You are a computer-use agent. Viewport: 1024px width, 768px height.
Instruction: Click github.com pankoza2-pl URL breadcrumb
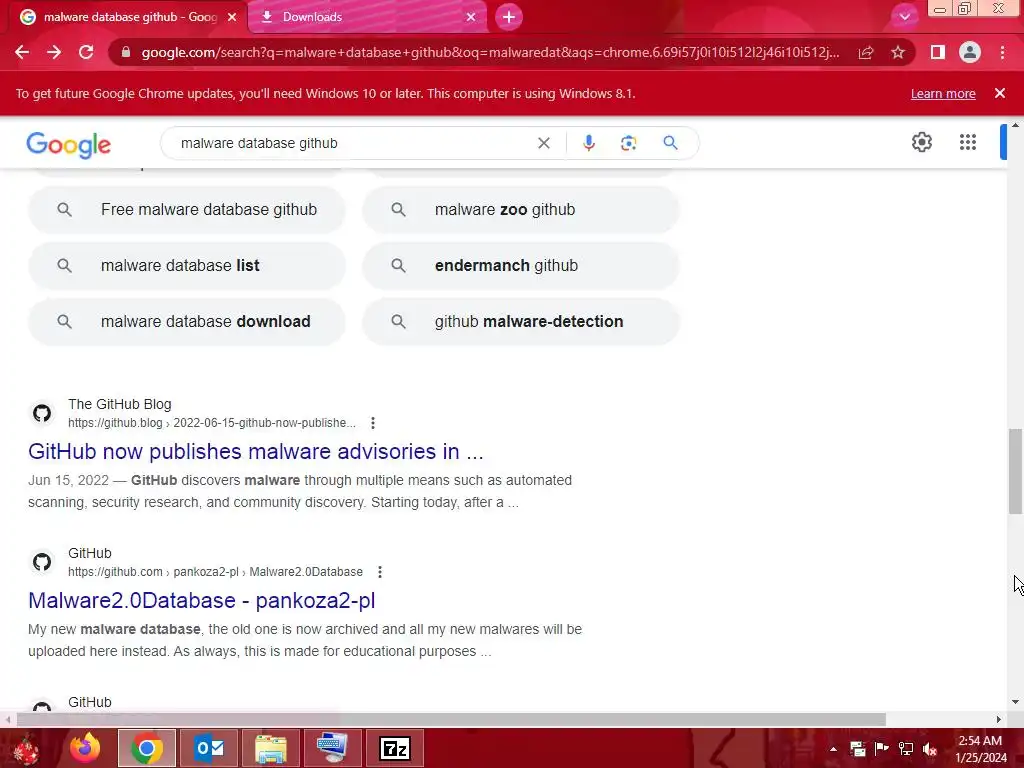216,572
